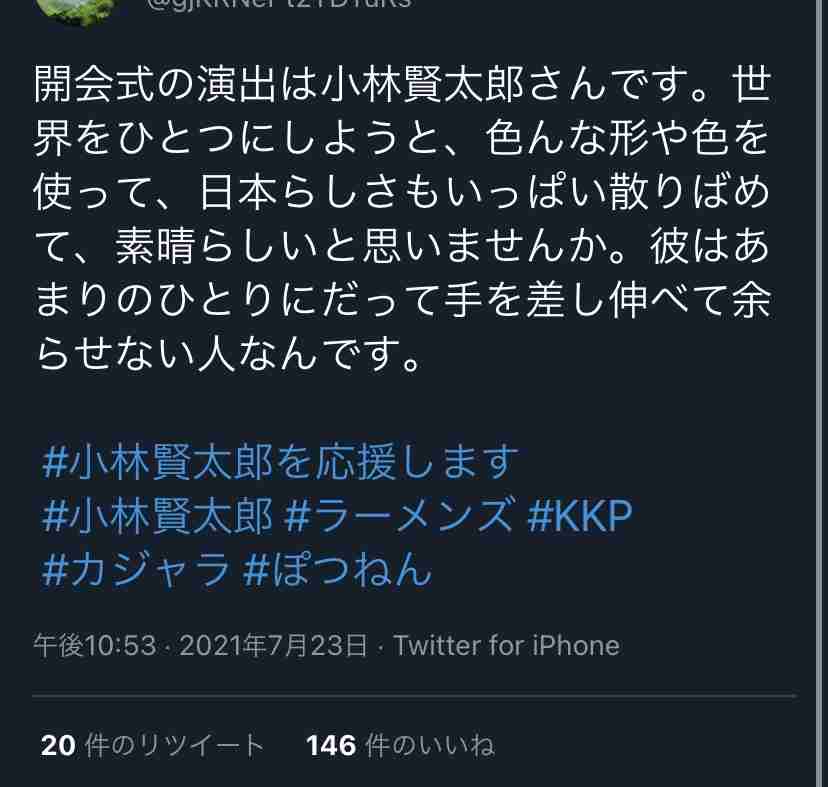The height and width of the screenshot is (787, 828).
Task: Click the tweet's first line starting 開会式の演出は
Action: pyautogui.click(x=403, y=85)
